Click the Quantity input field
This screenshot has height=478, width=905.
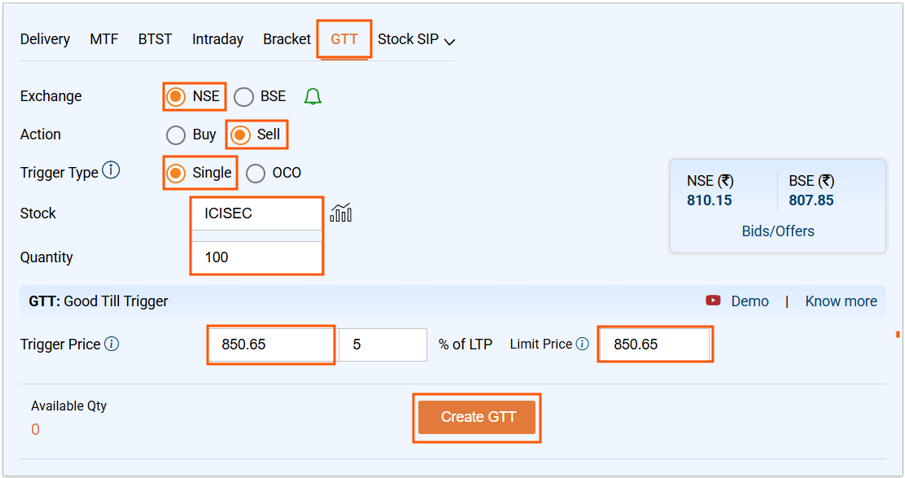(x=257, y=257)
